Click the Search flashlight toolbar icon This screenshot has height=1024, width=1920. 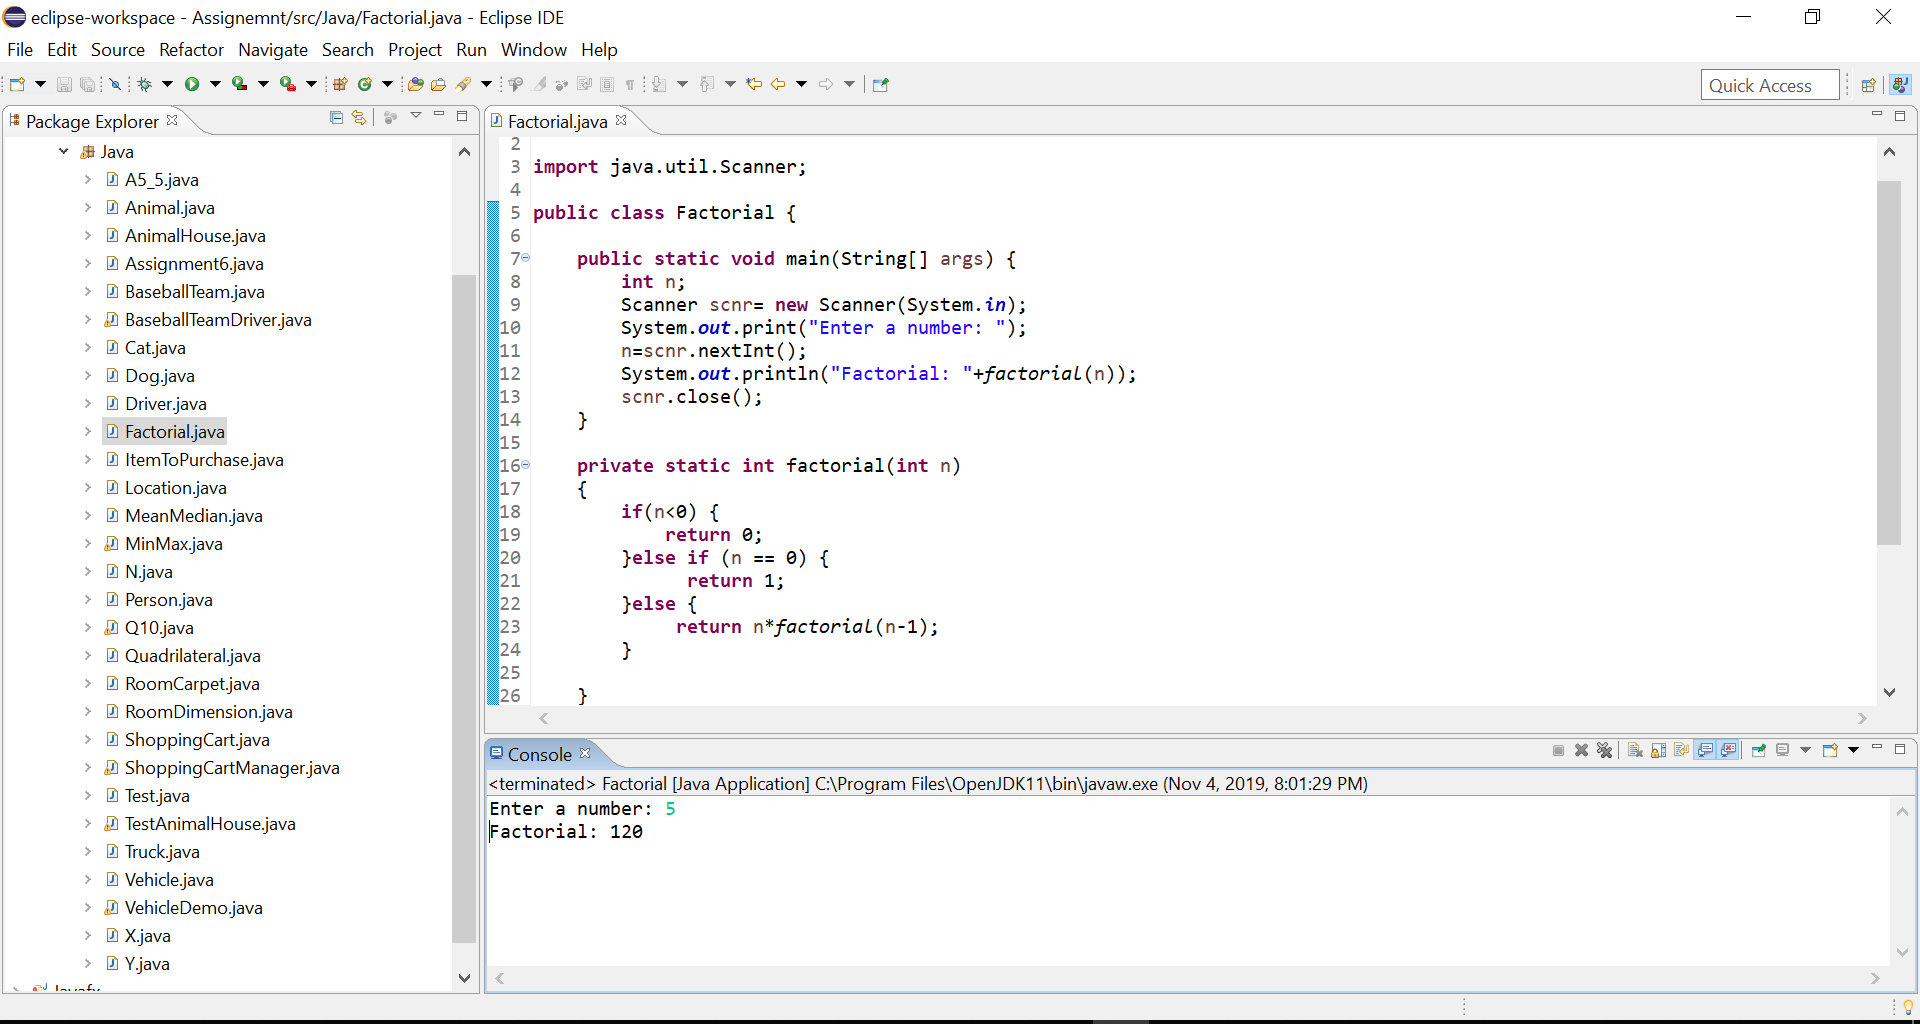463,85
